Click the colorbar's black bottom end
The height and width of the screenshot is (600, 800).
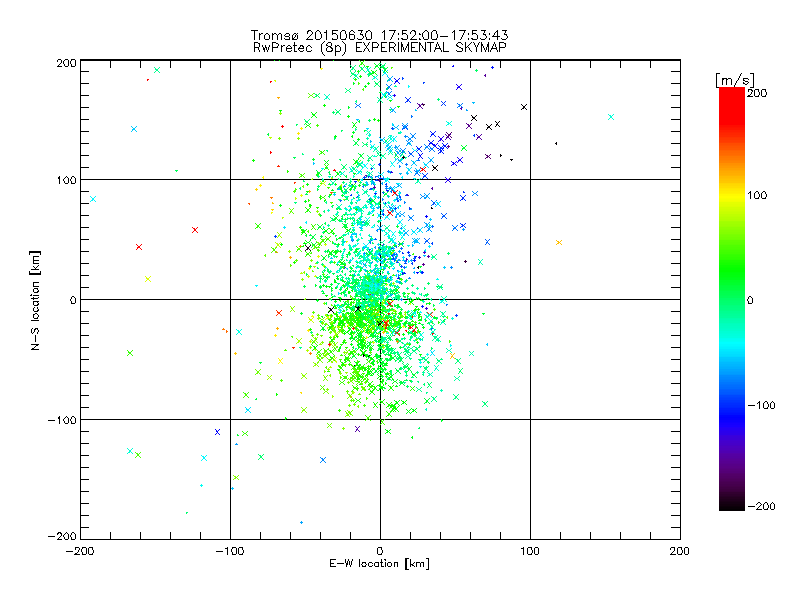point(732,505)
